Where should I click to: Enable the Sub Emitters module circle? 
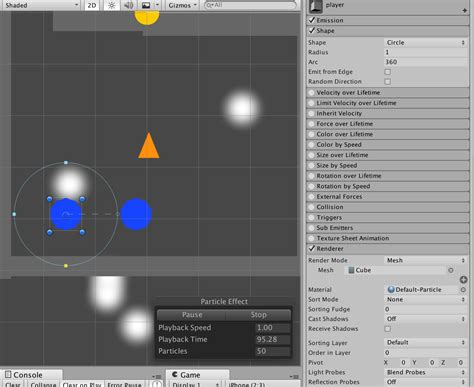pos(312,228)
